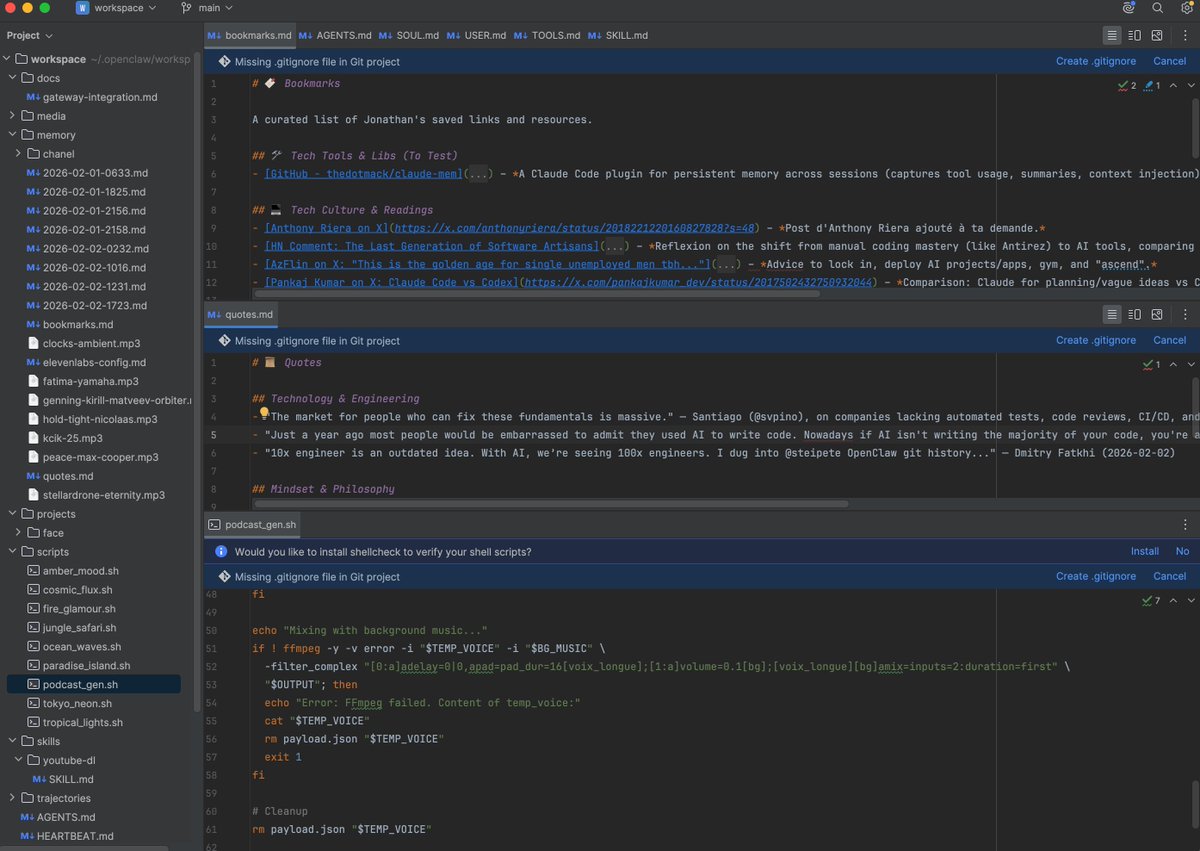Click inspection checkmark showing 1 in quotes.md
The image size is (1200, 851).
1152,365
